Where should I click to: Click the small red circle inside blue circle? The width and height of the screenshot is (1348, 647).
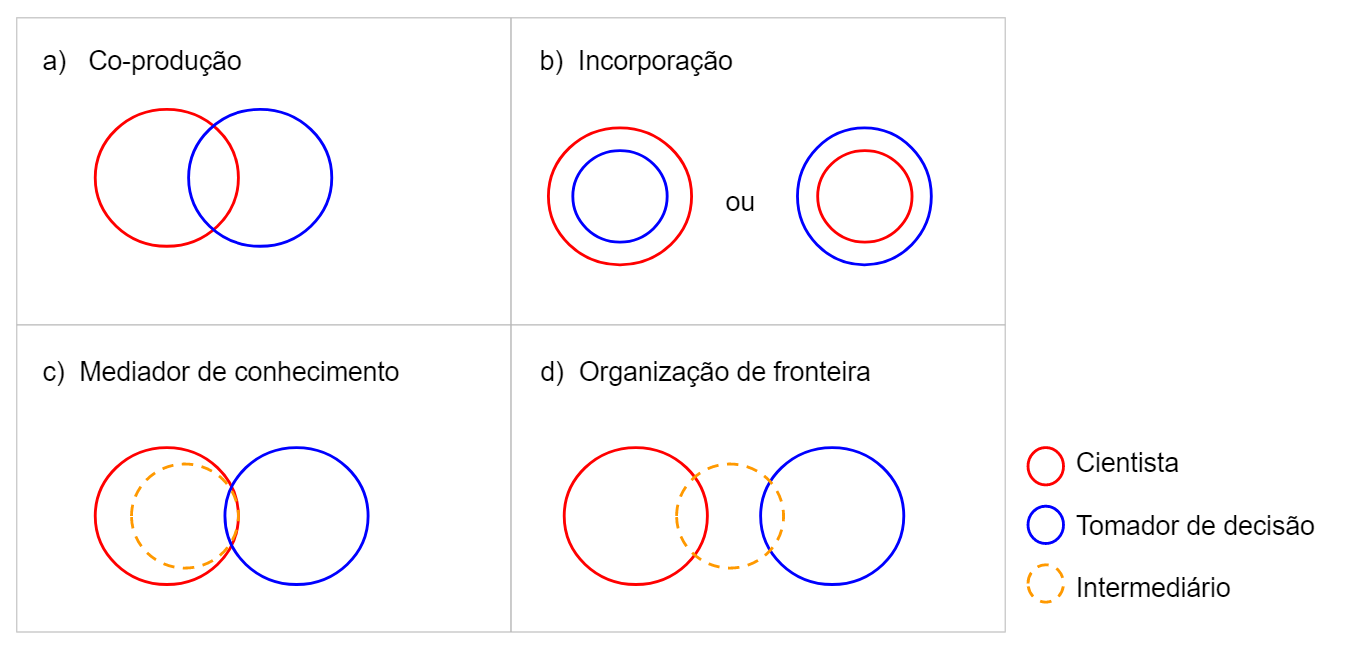pyautogui.click(x=865, y=196)
